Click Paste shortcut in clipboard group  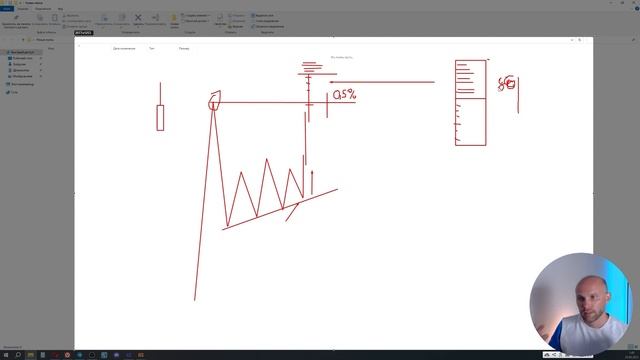(x=75, y=27)
